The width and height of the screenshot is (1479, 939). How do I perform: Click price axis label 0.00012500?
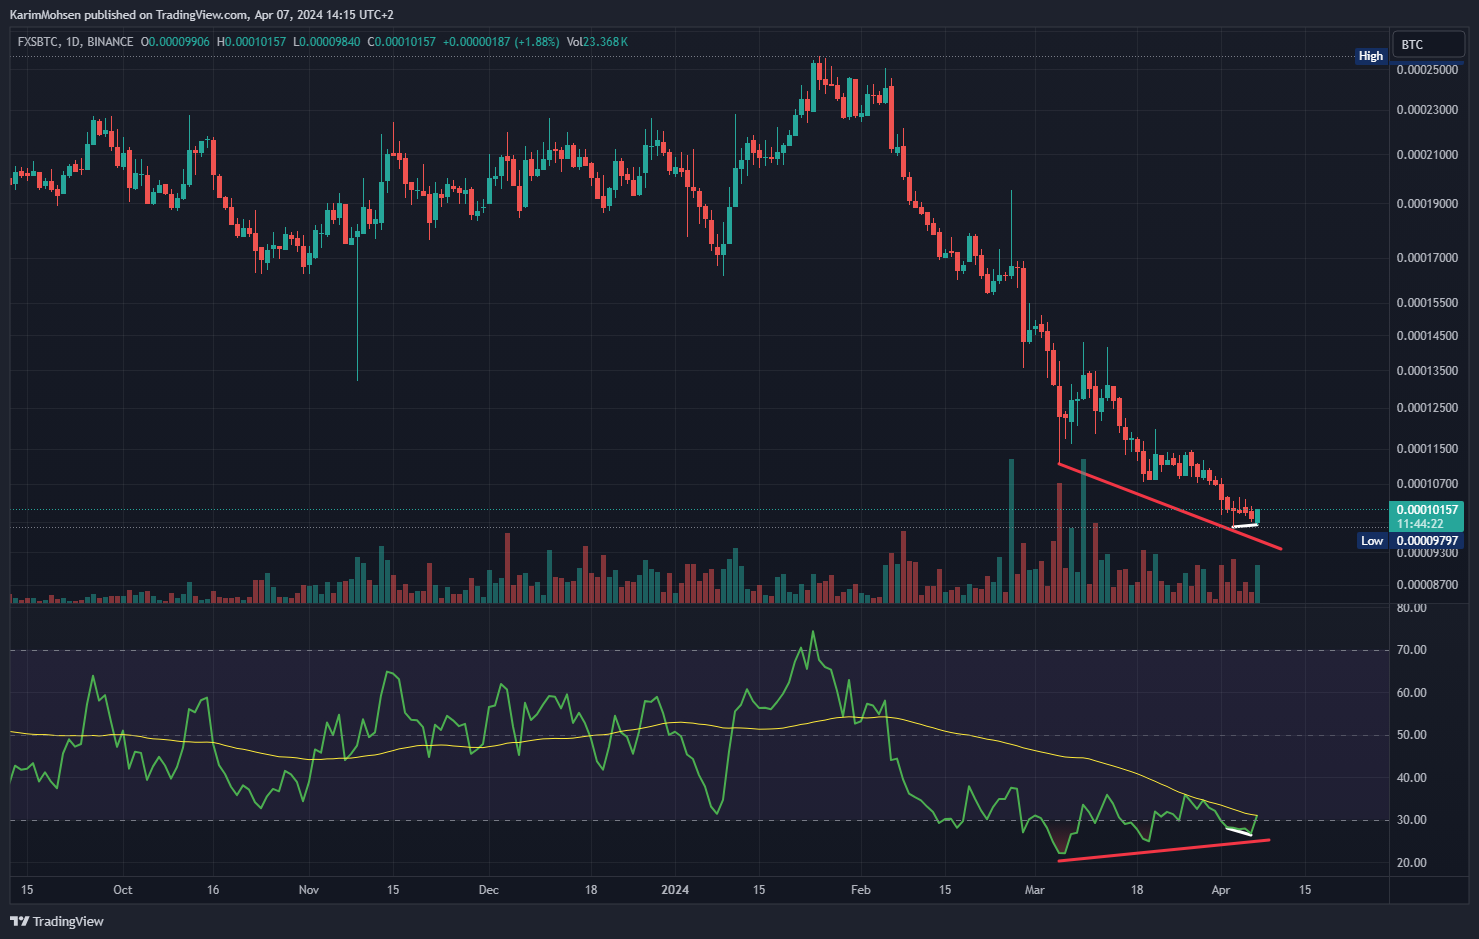1427,408
